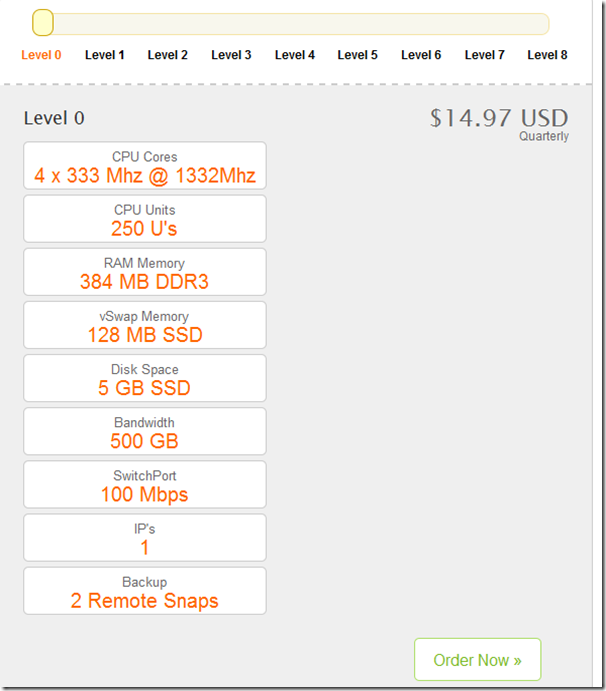Select the Level 0 label
This screenshot has height=691, width=606.
coord(41,55)
